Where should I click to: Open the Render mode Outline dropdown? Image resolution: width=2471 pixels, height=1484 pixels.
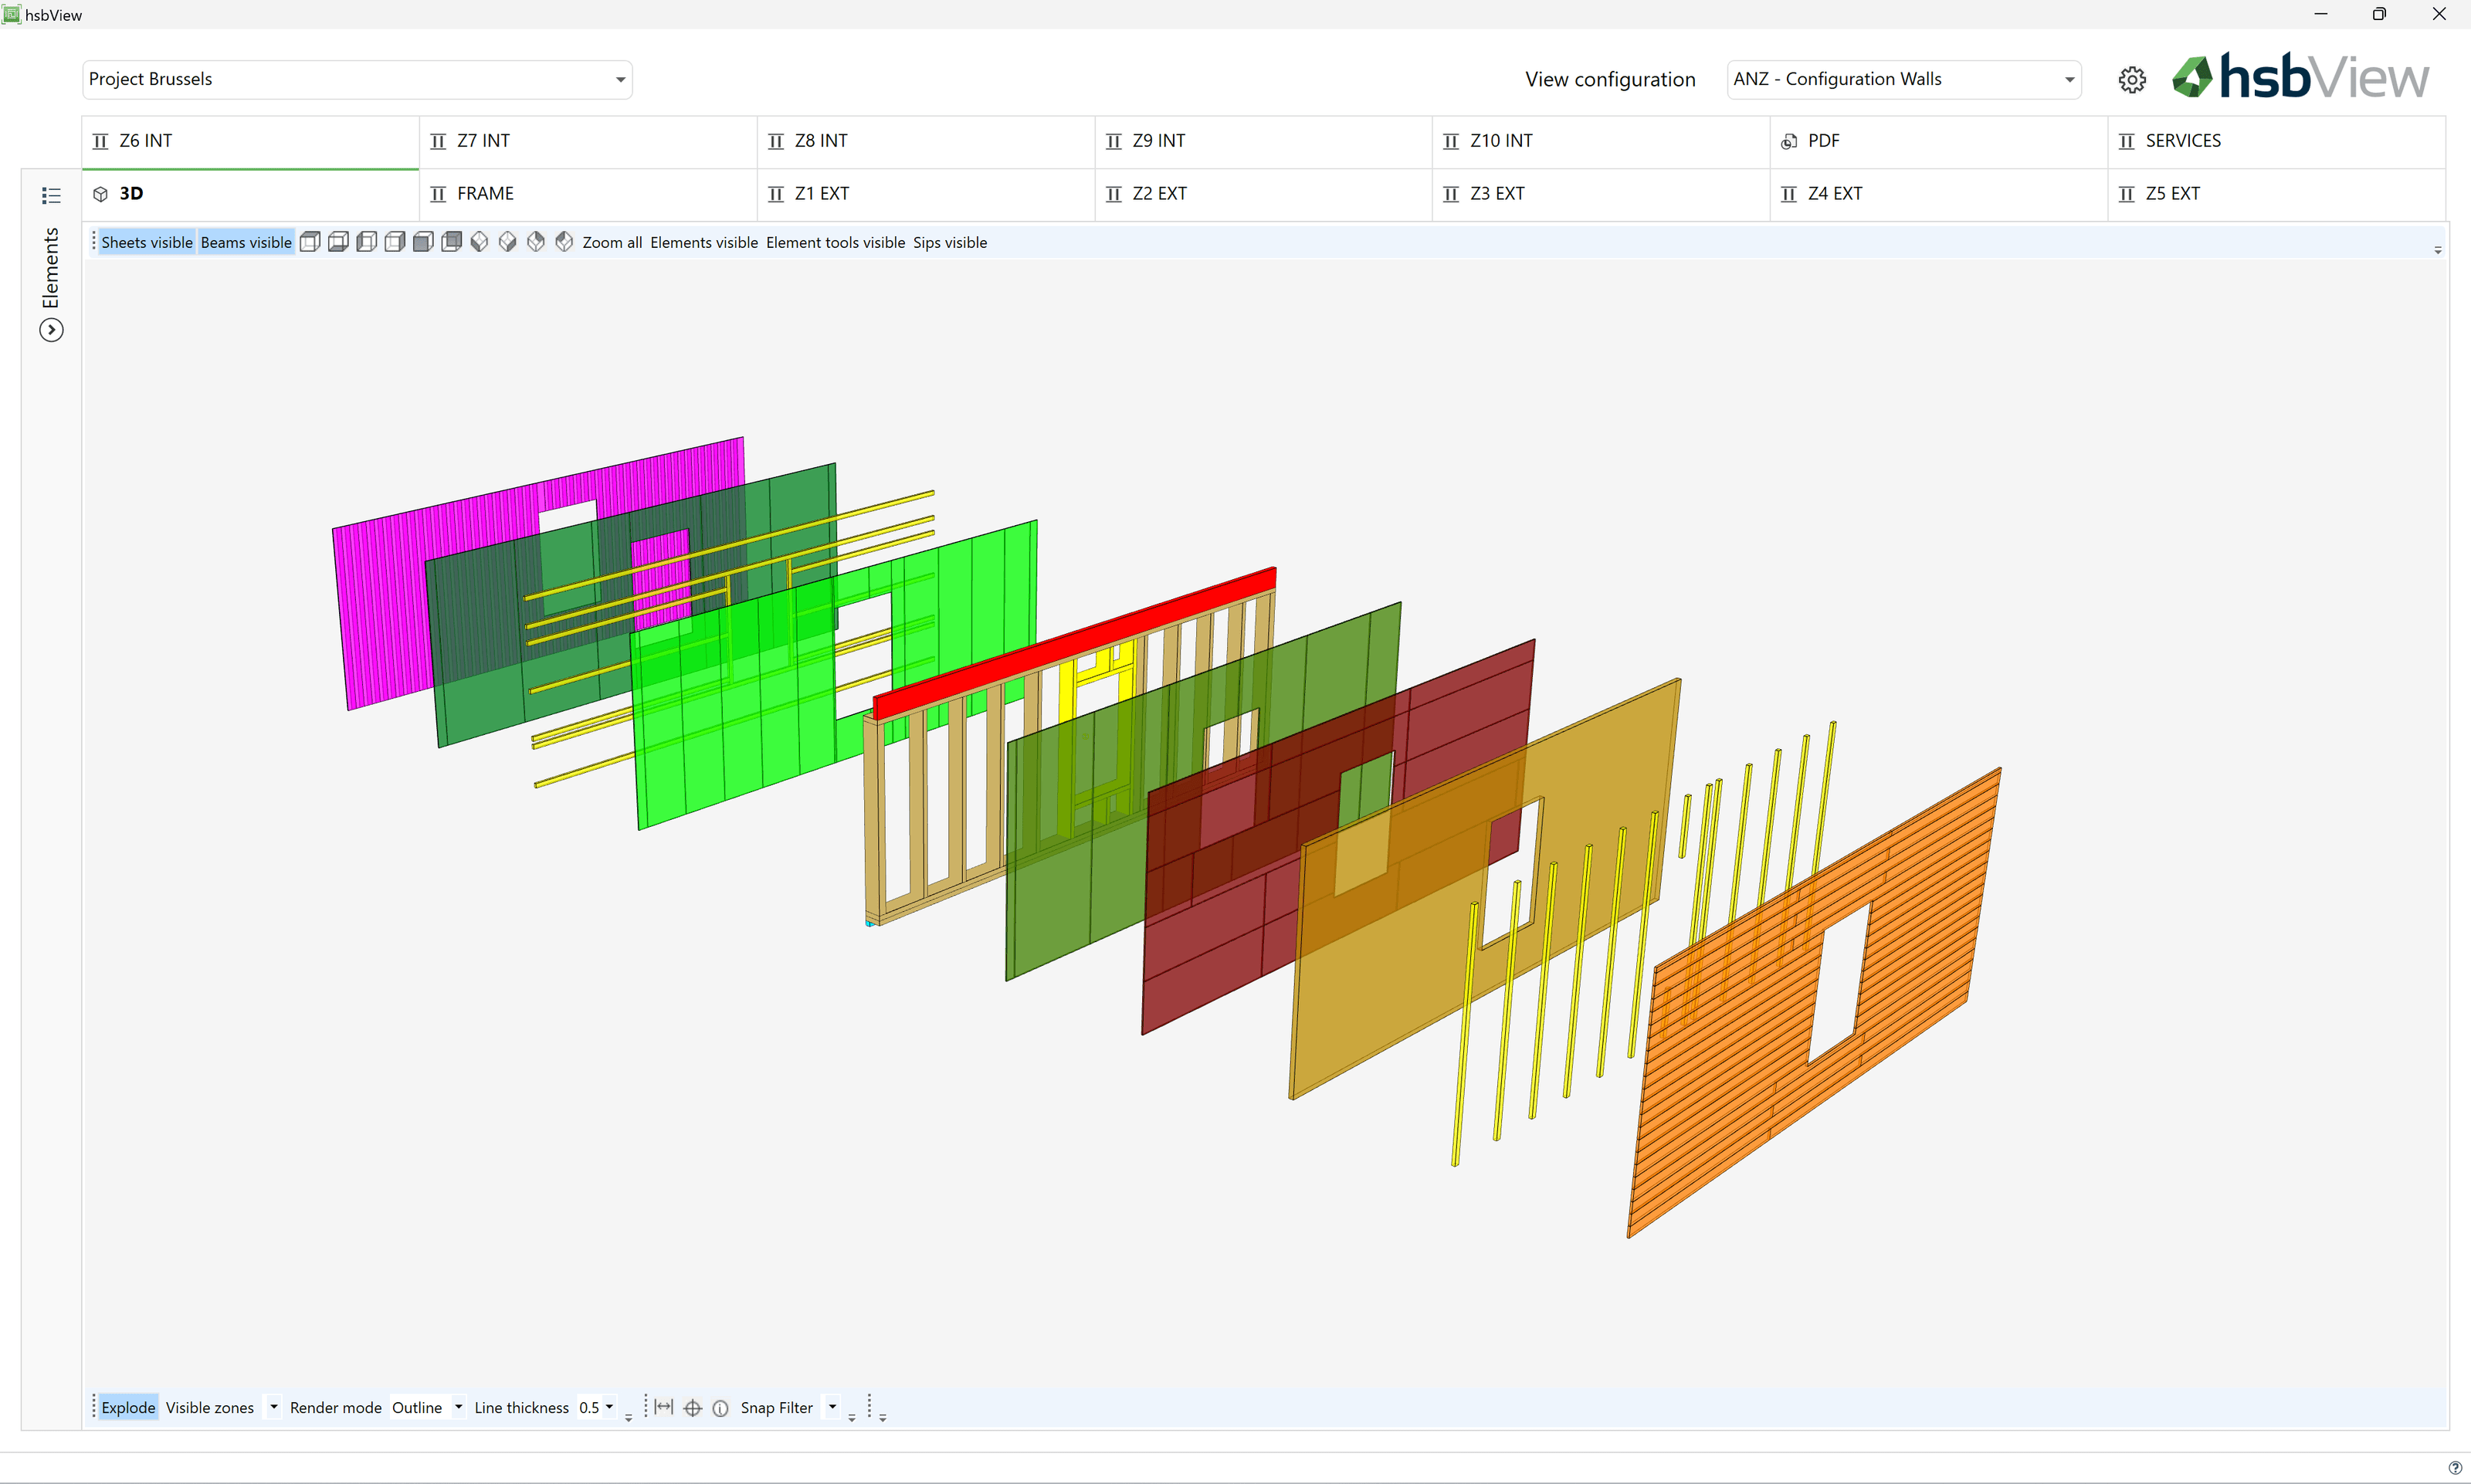point(427,1408)
